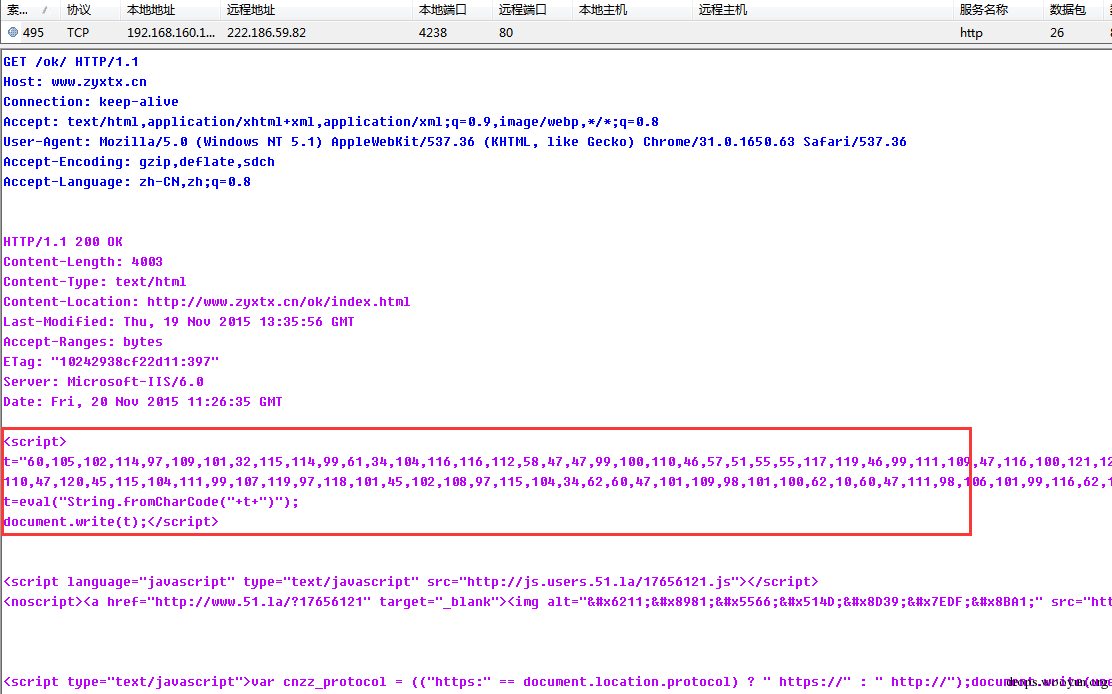
Task: Click the line starting with 110,47,120,45
Action: click(x=557, y=481)
